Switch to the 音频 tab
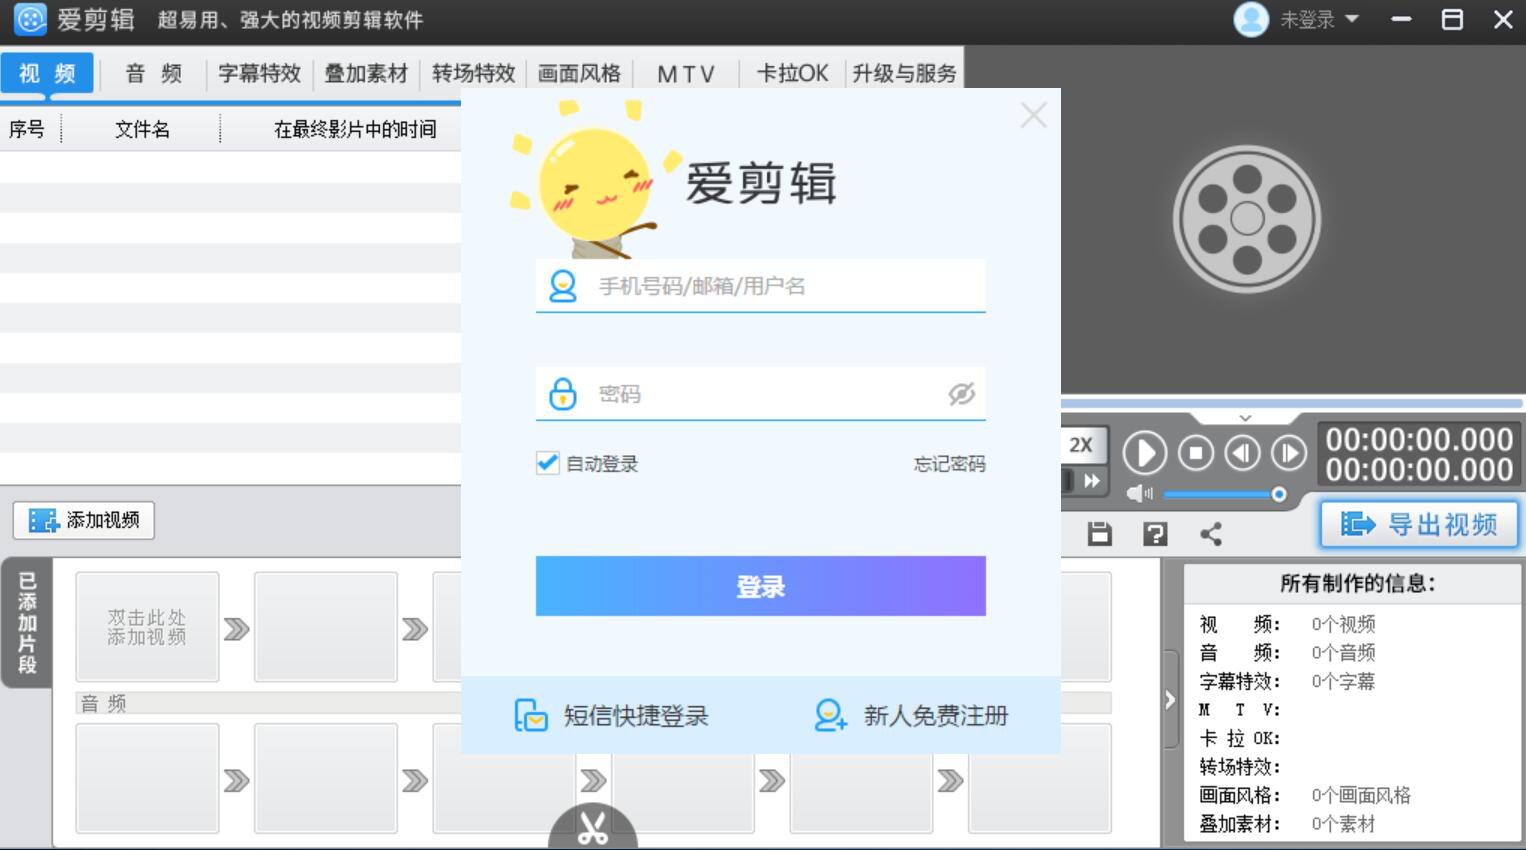This screenshot has width=1526, height=850. tap(151, 72)
